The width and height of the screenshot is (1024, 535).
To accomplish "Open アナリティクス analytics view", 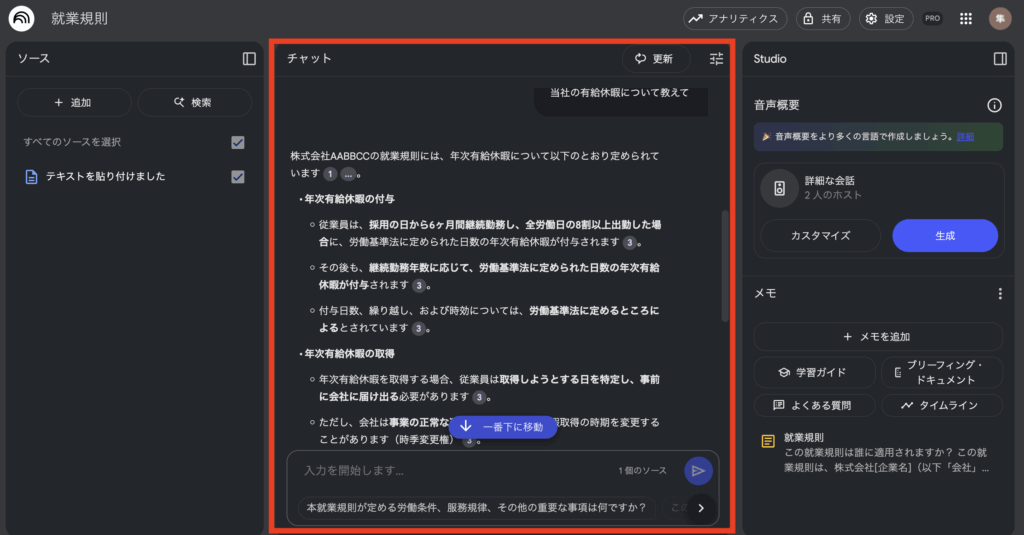I will click(735, 18).
